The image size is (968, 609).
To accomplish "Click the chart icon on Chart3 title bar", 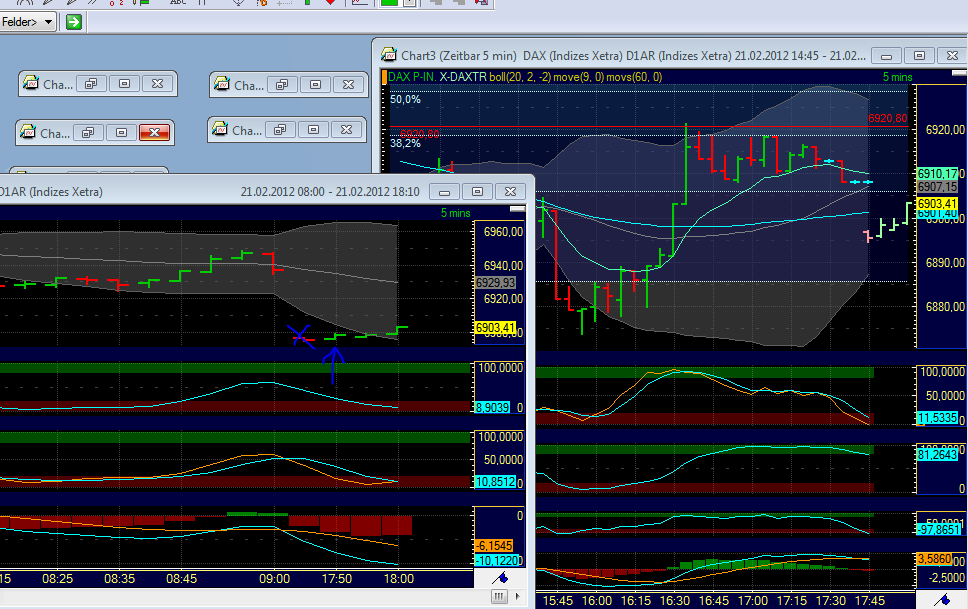I will tap(390, 55).
